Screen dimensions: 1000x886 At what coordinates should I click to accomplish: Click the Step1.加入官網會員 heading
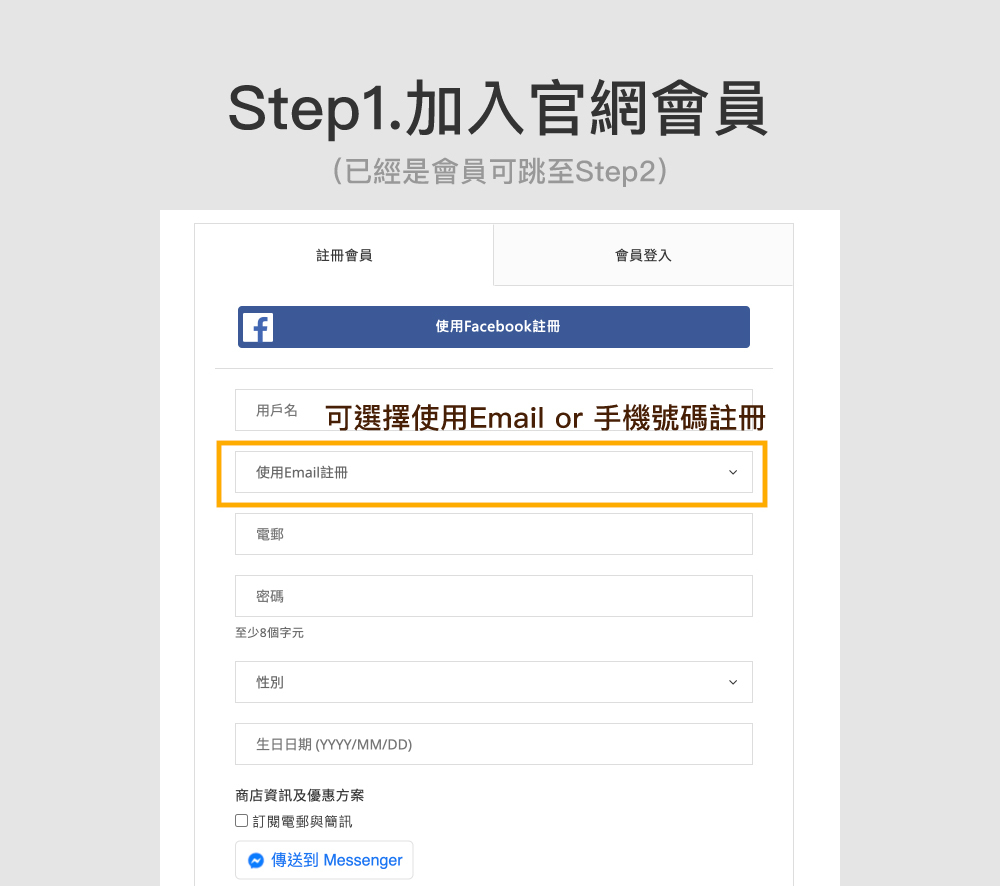point(498,108)
